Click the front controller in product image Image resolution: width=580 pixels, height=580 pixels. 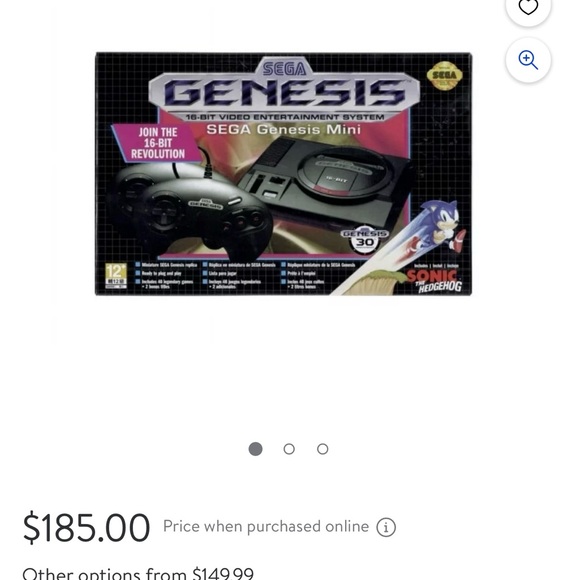tap(205, 218)
